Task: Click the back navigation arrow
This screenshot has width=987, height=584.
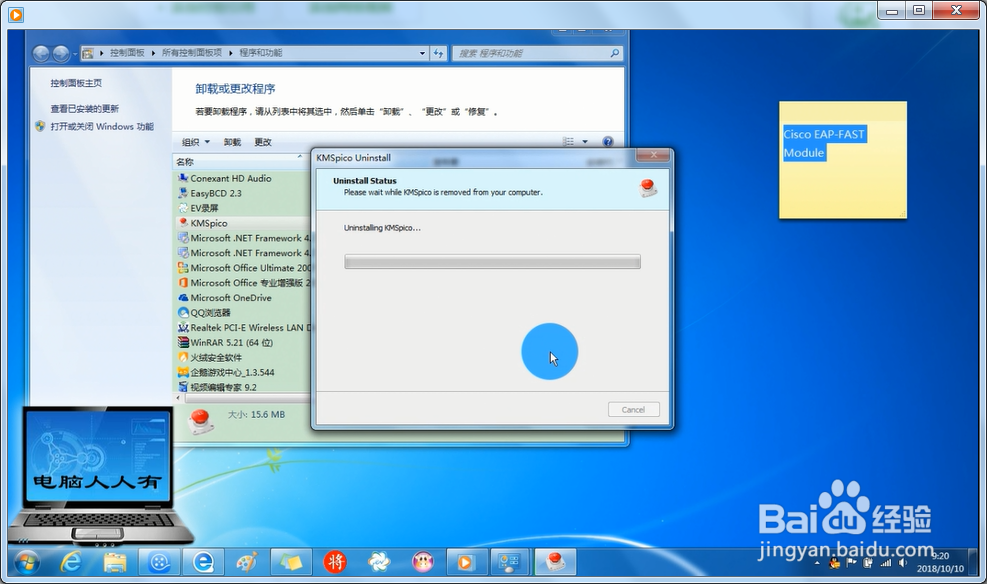Action: coord(41,54)
